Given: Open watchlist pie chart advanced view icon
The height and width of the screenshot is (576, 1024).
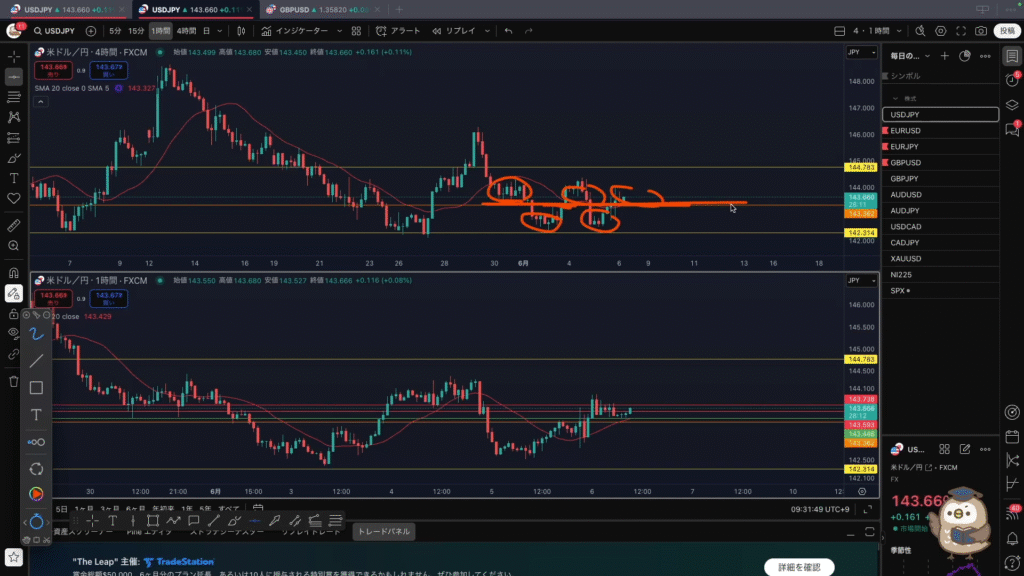Looking at the screenshot, I should (965, 56).
